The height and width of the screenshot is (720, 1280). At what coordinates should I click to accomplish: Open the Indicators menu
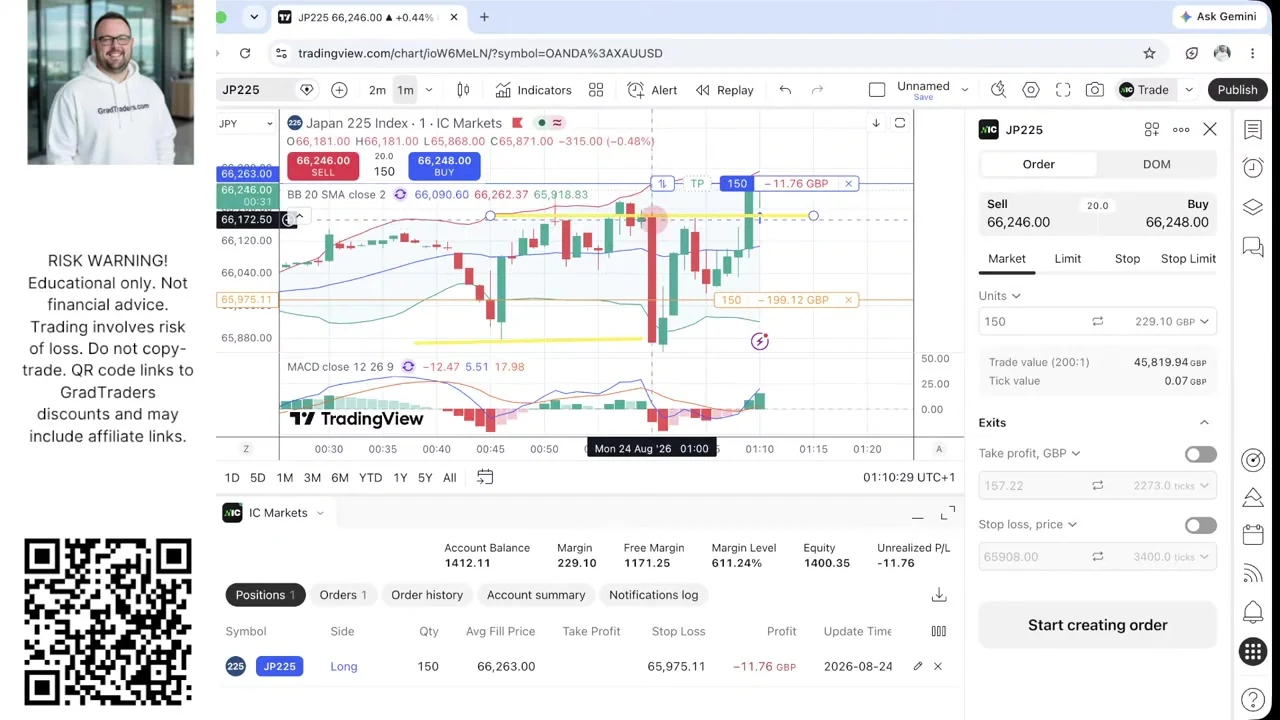[532, 90]
